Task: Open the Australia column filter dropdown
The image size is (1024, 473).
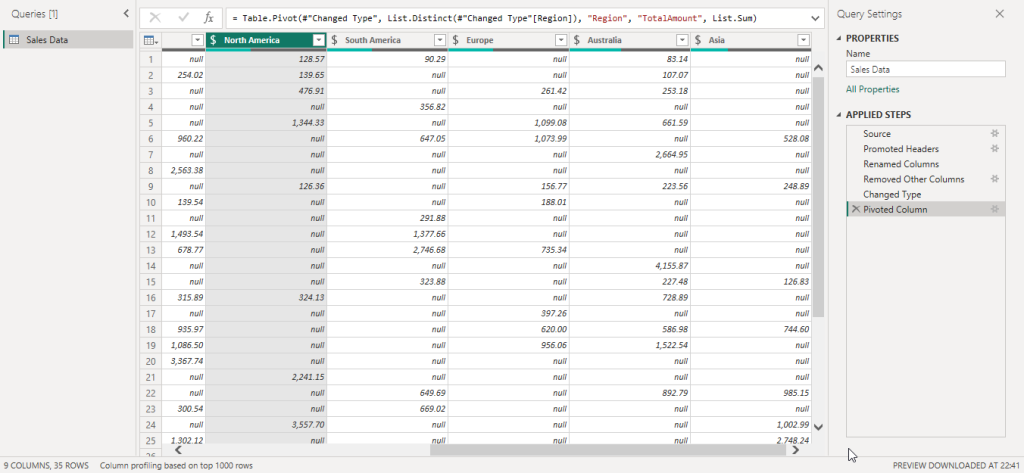Action: (x=682, y=41)
